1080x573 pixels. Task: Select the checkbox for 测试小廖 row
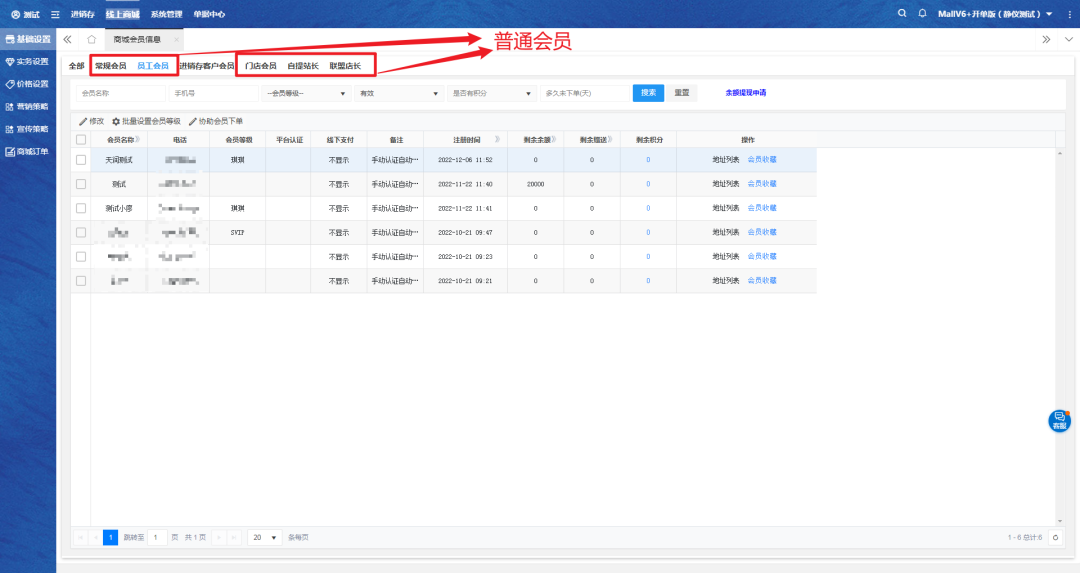(x=81, y=208)
